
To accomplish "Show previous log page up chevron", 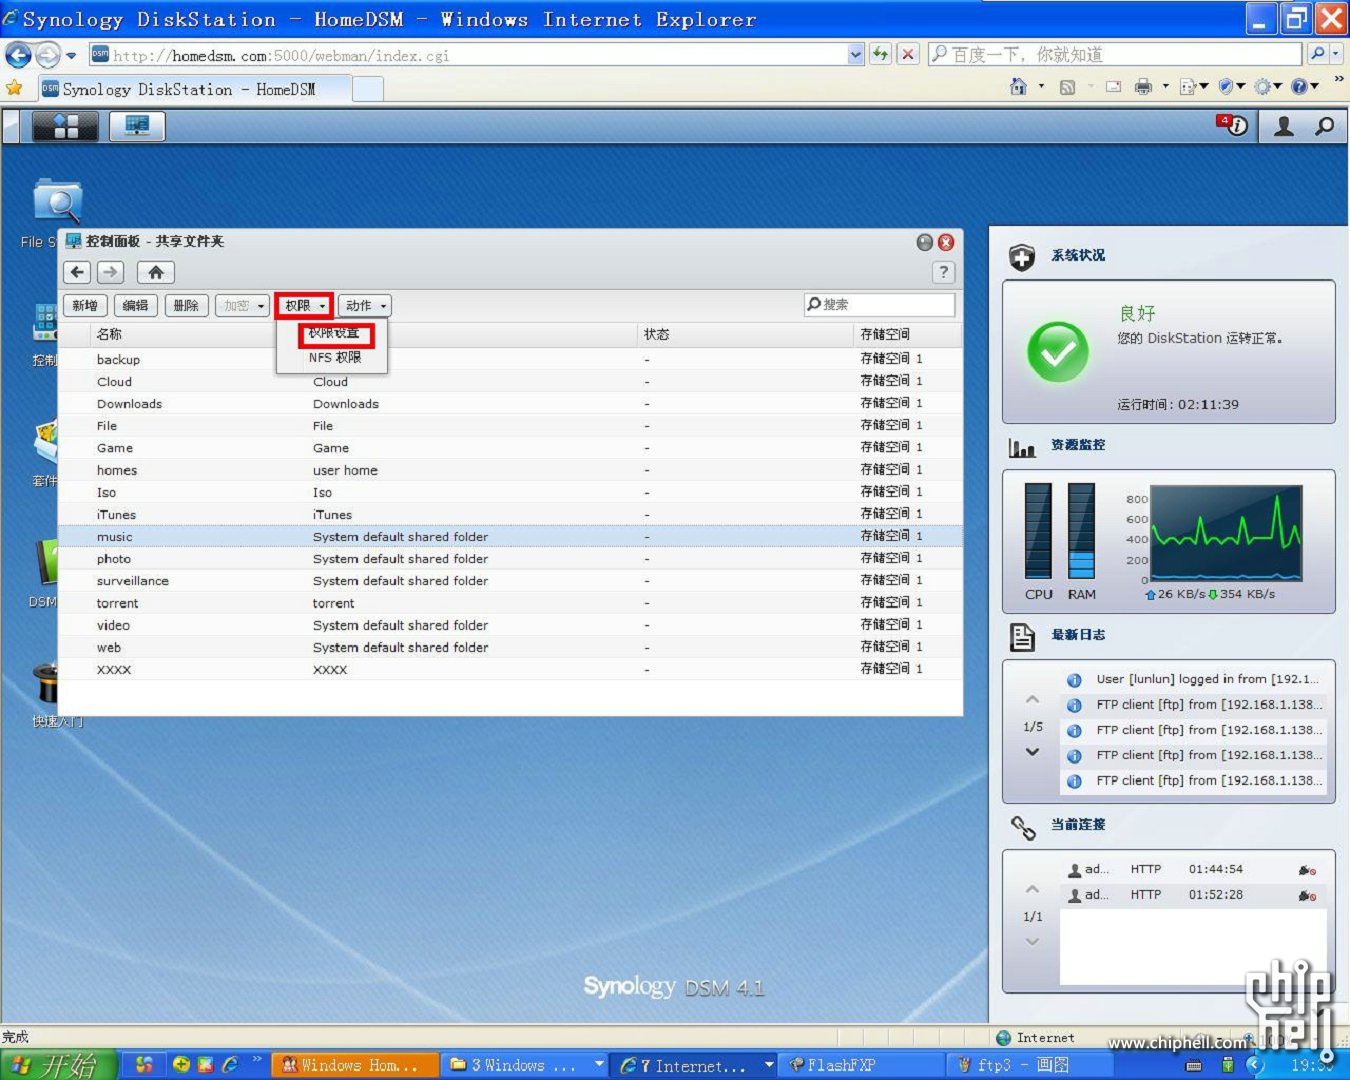I will pos(1032,699).
